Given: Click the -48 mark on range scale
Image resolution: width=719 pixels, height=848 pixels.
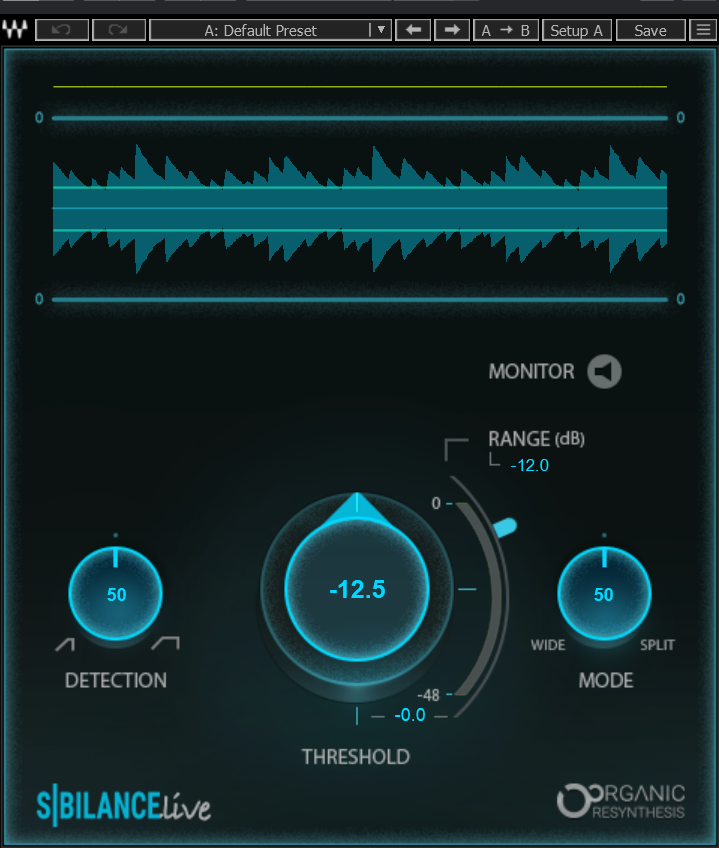Looking at the screenshot, I should [x=428, y=695].
